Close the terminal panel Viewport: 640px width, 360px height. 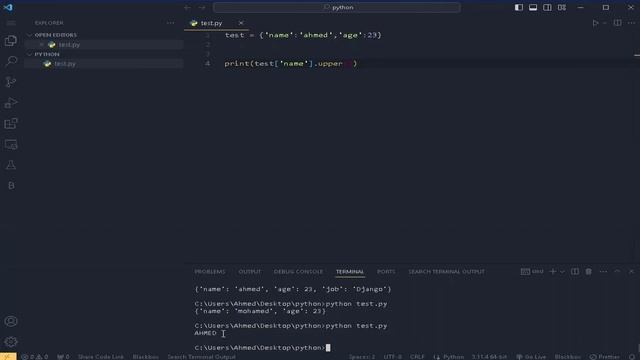click(631, 271)
